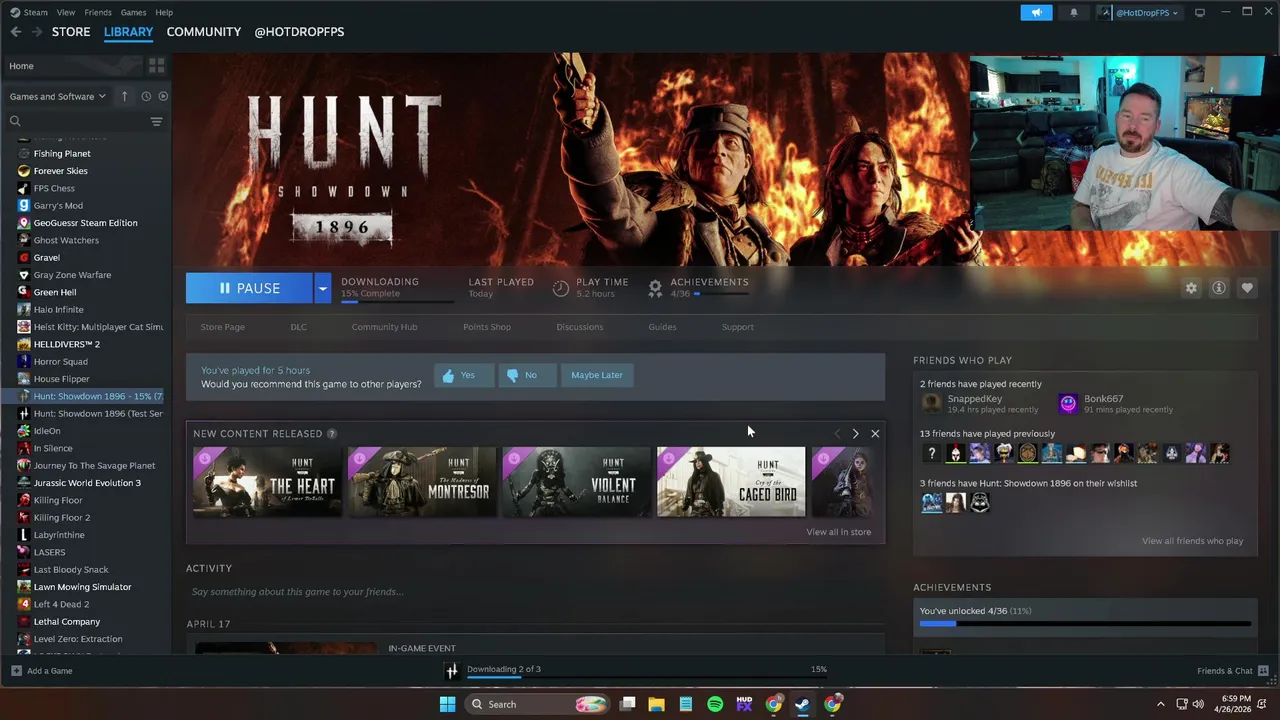Open Spotify from the taskbar
Viewport: 1280px width, 720px height.
coord(715,704)
